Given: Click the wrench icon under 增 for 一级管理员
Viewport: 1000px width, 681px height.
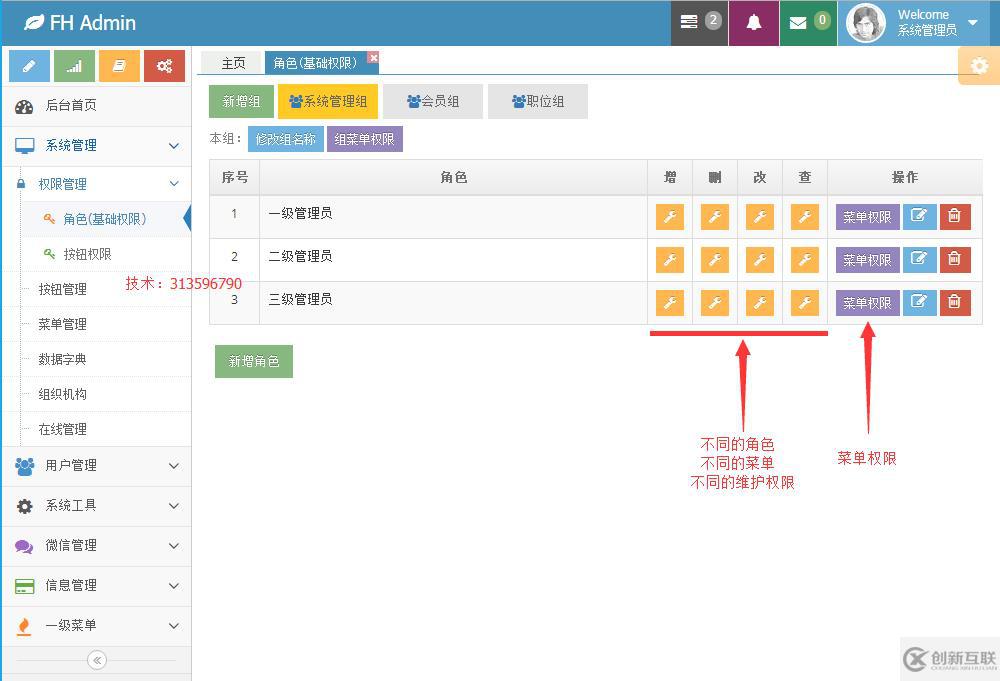Looking at the screenshot, I should [669, 216].
